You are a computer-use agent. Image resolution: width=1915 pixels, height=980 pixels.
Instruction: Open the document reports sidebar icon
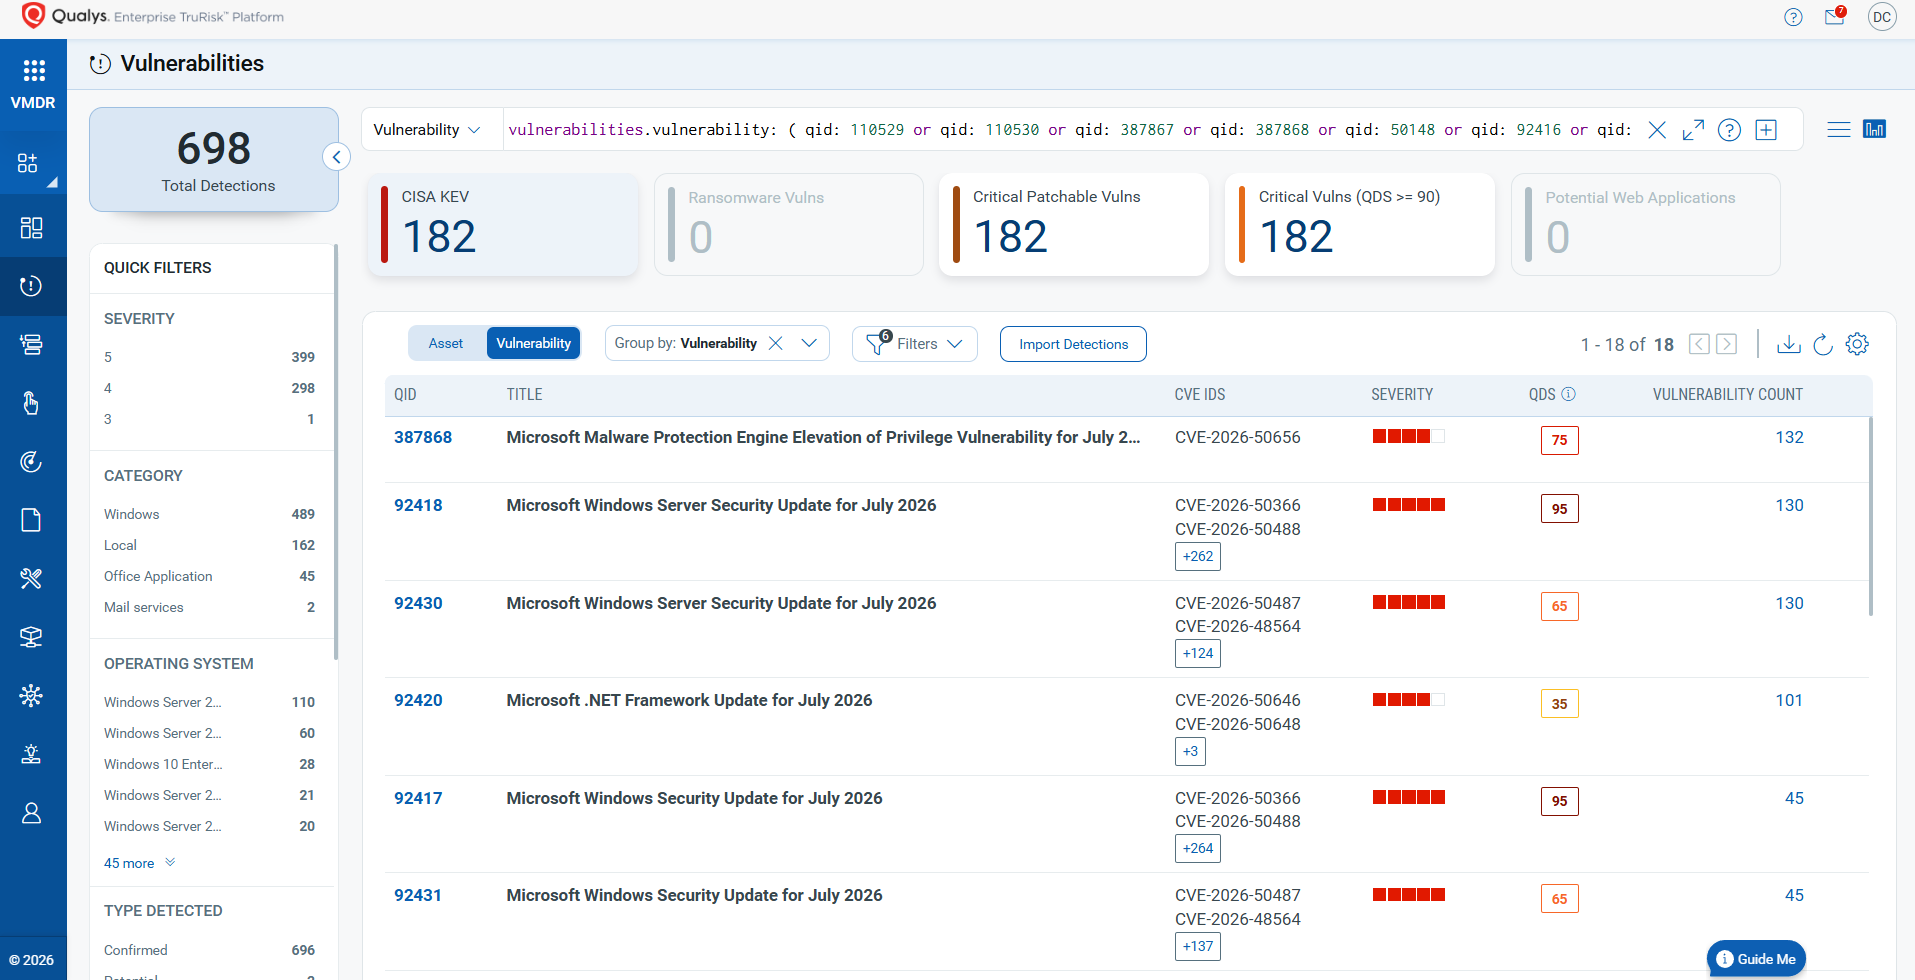[x=31, y=520]
